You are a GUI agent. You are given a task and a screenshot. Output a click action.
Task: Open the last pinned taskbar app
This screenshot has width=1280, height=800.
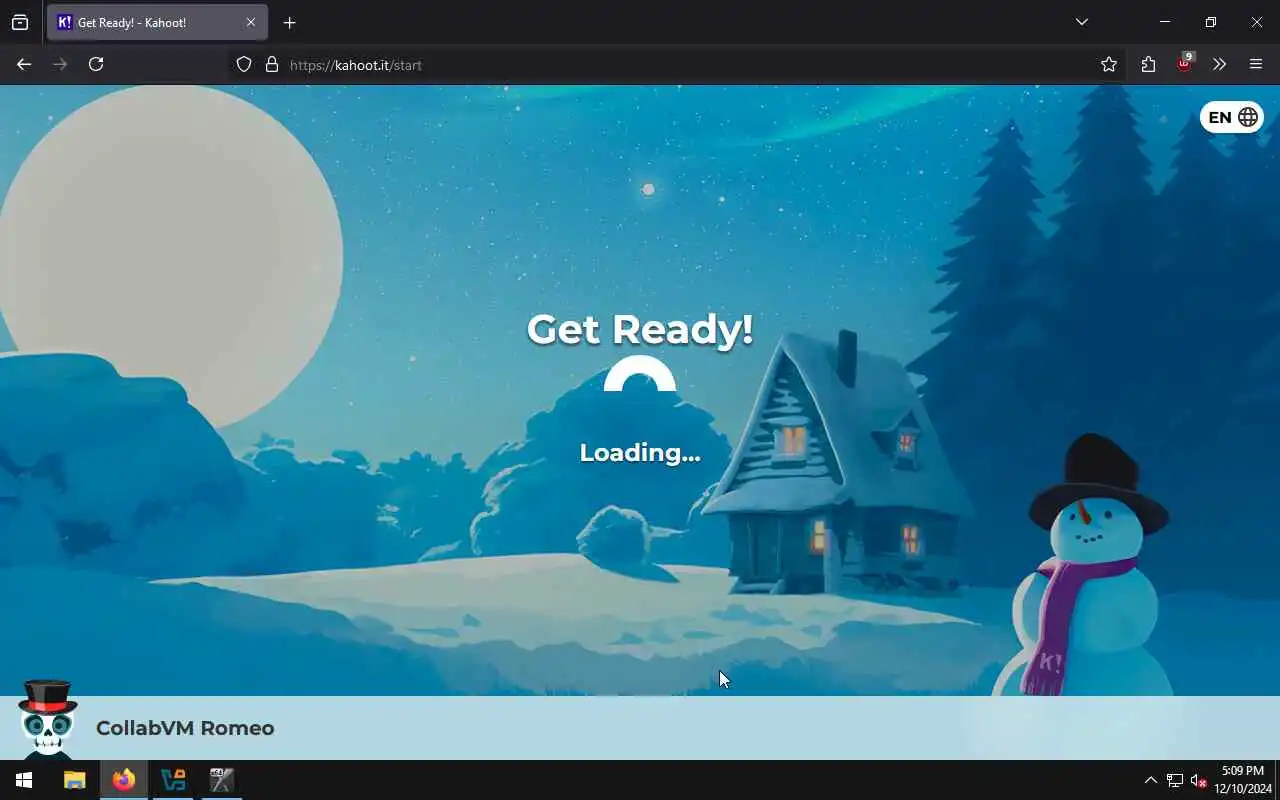click(221, 780)
